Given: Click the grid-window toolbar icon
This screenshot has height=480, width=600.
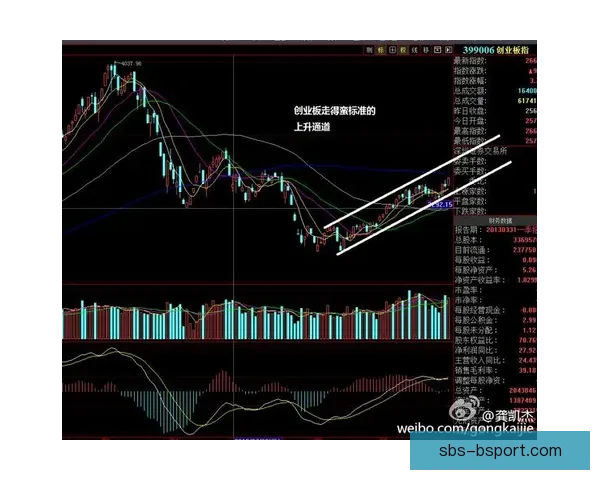Looking at the screenshot, I should pos(392,50).
